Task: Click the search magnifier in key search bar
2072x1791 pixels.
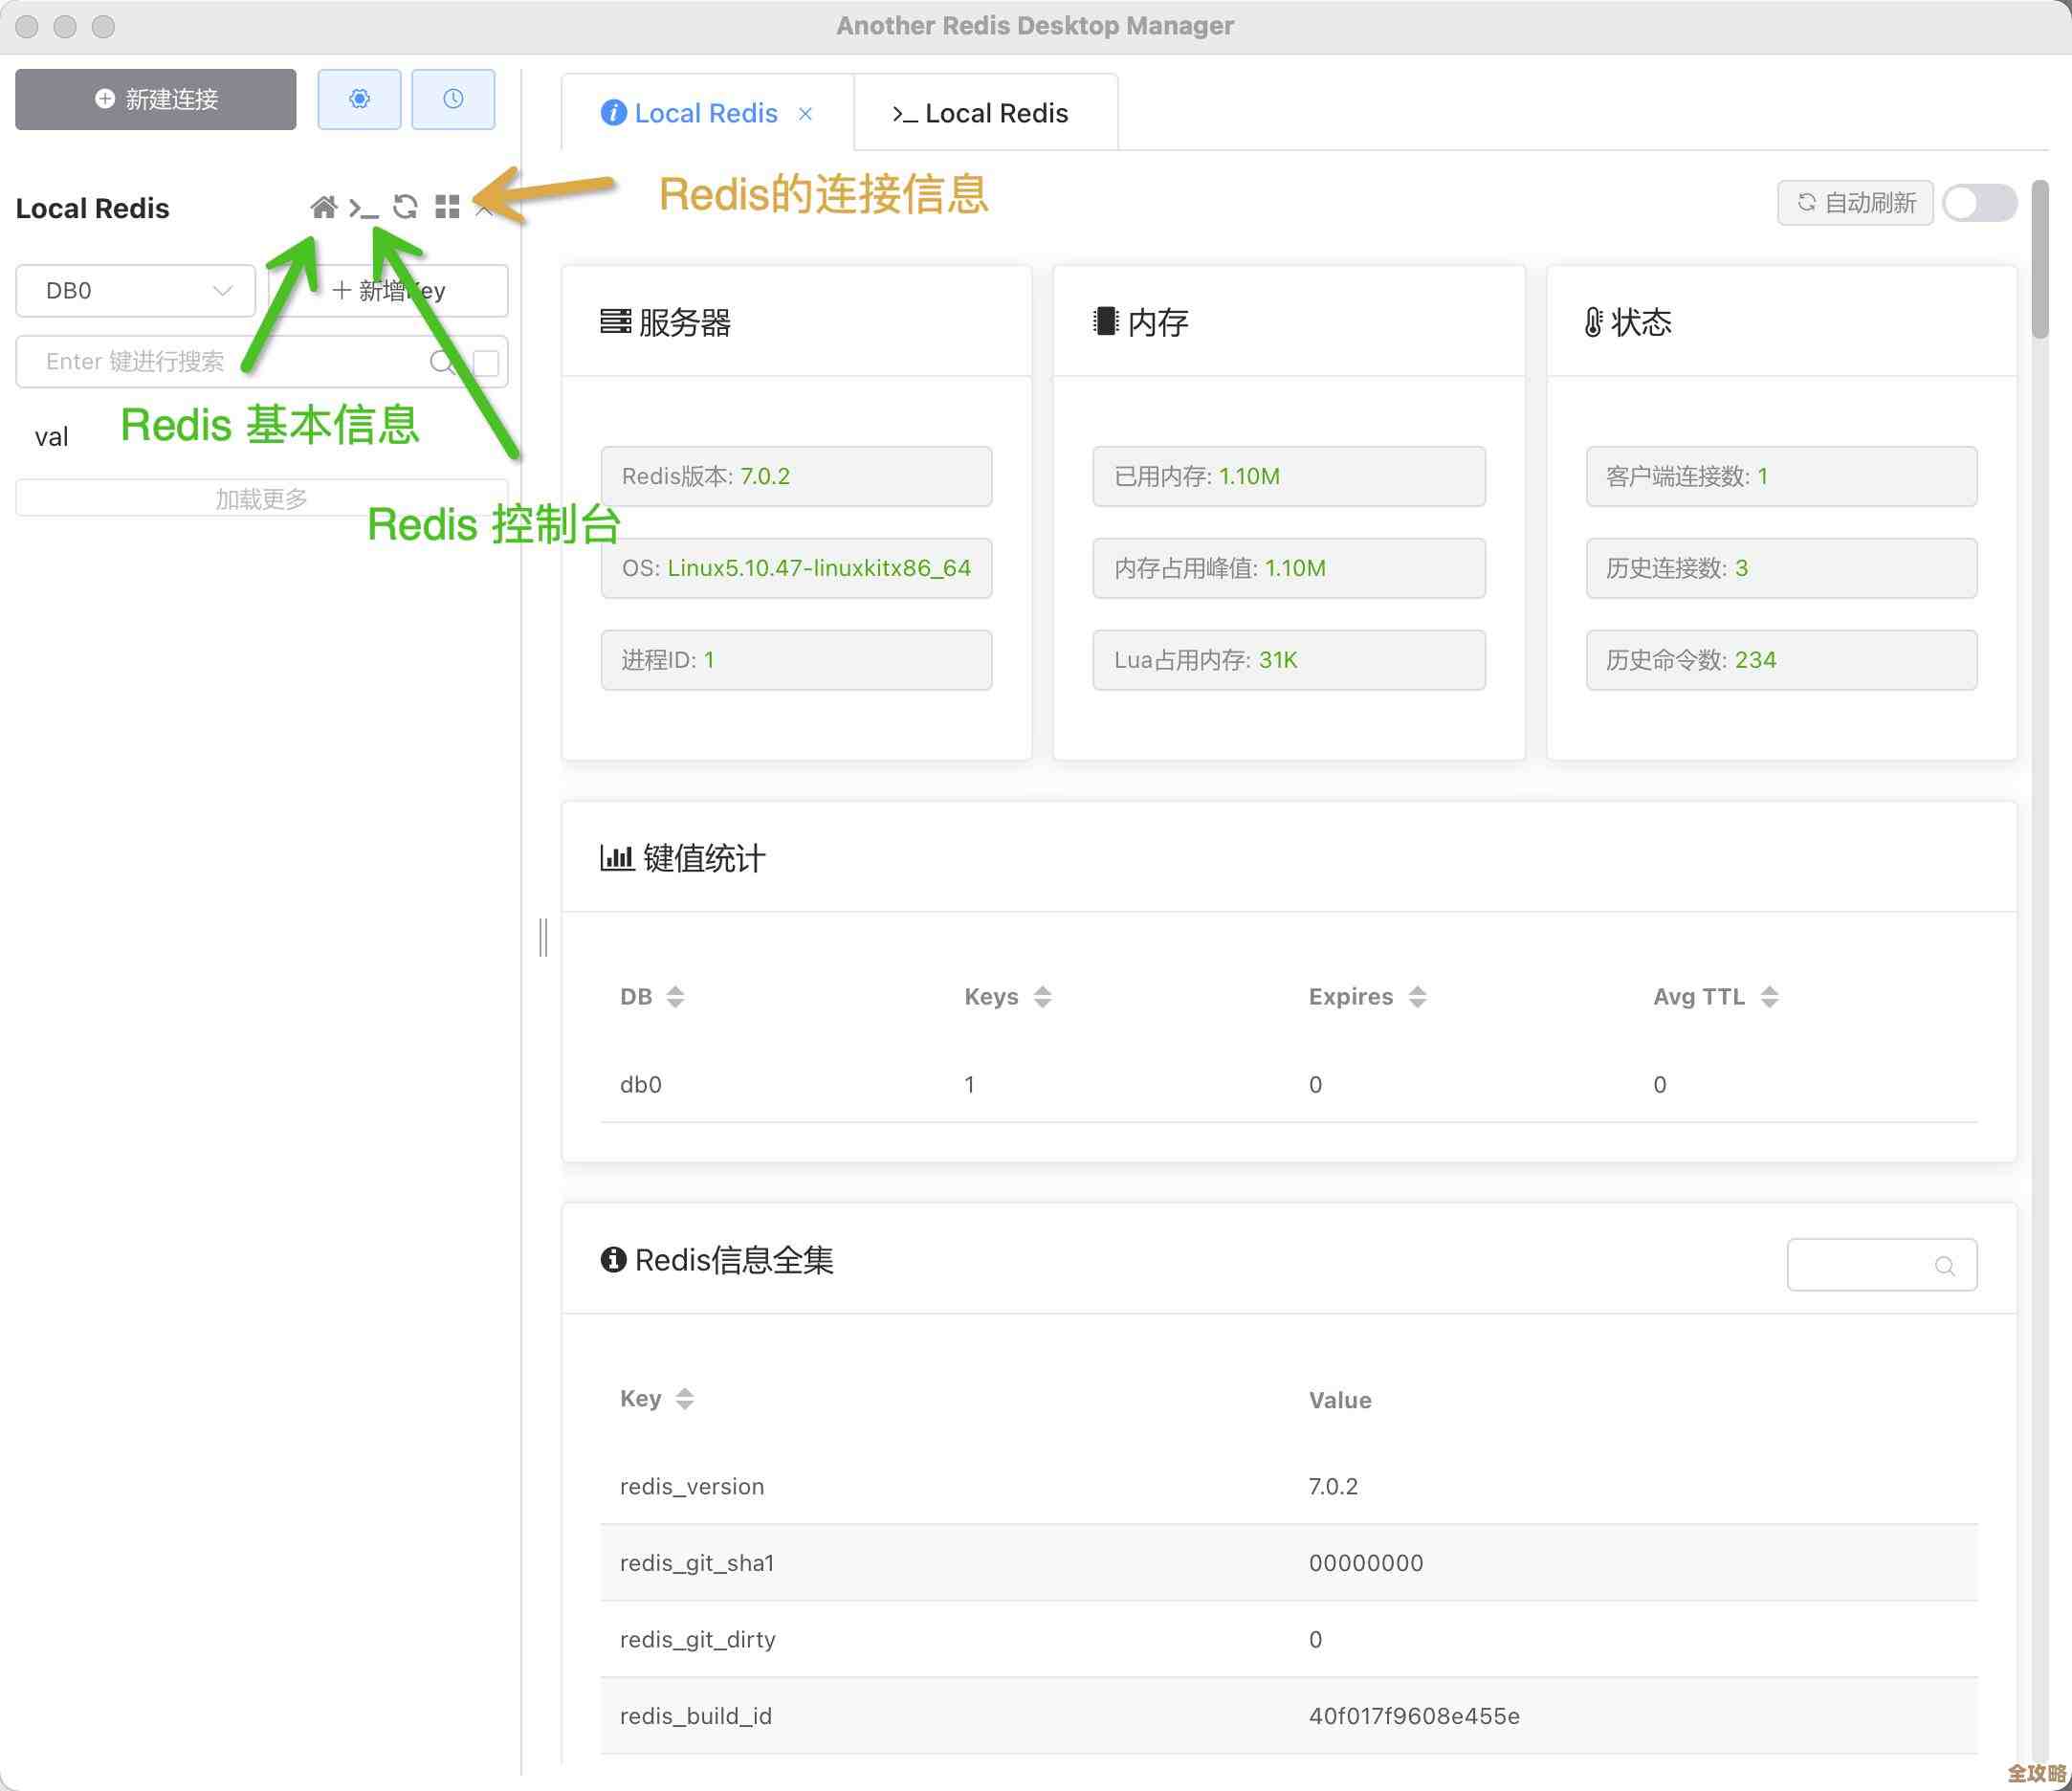Action: pyautogui.click(x=443, y=362)
